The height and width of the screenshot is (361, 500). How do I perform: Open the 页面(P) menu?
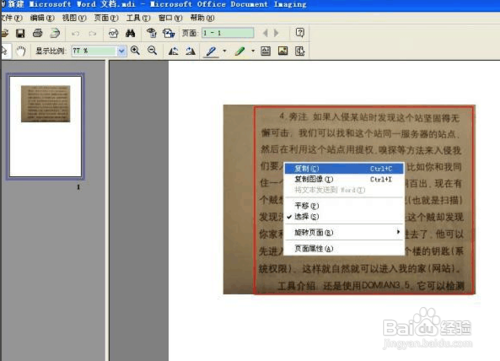[106, 18]
